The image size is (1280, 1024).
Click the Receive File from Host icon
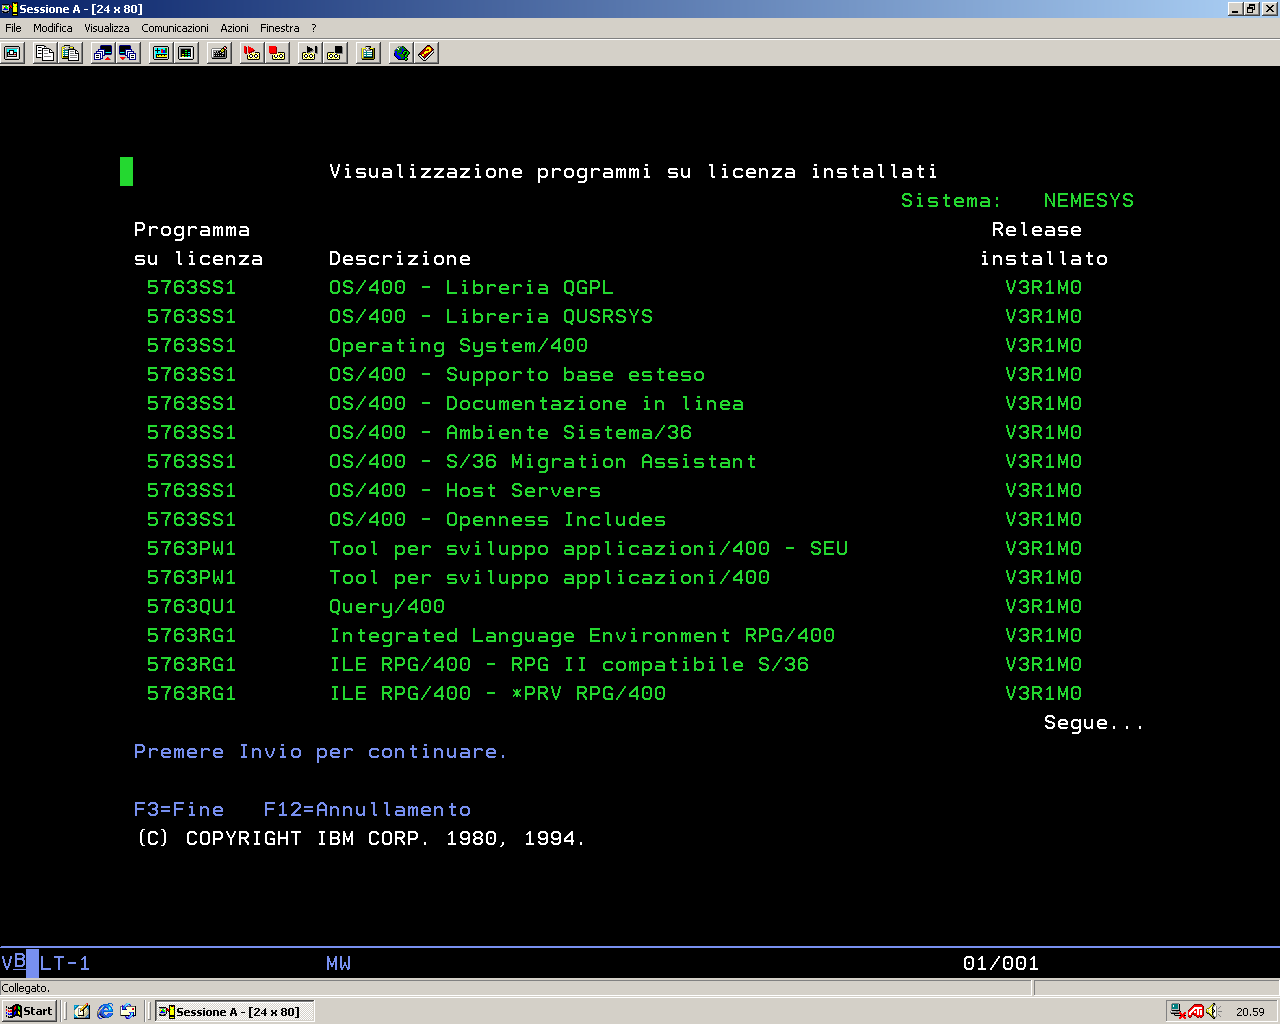coord(128,53)
